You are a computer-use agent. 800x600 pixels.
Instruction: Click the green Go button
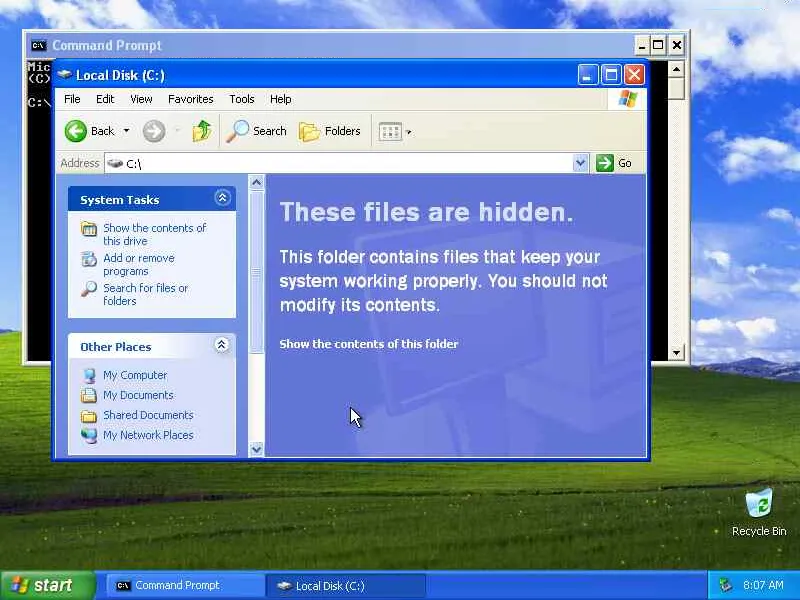click(x=614, y=163)
